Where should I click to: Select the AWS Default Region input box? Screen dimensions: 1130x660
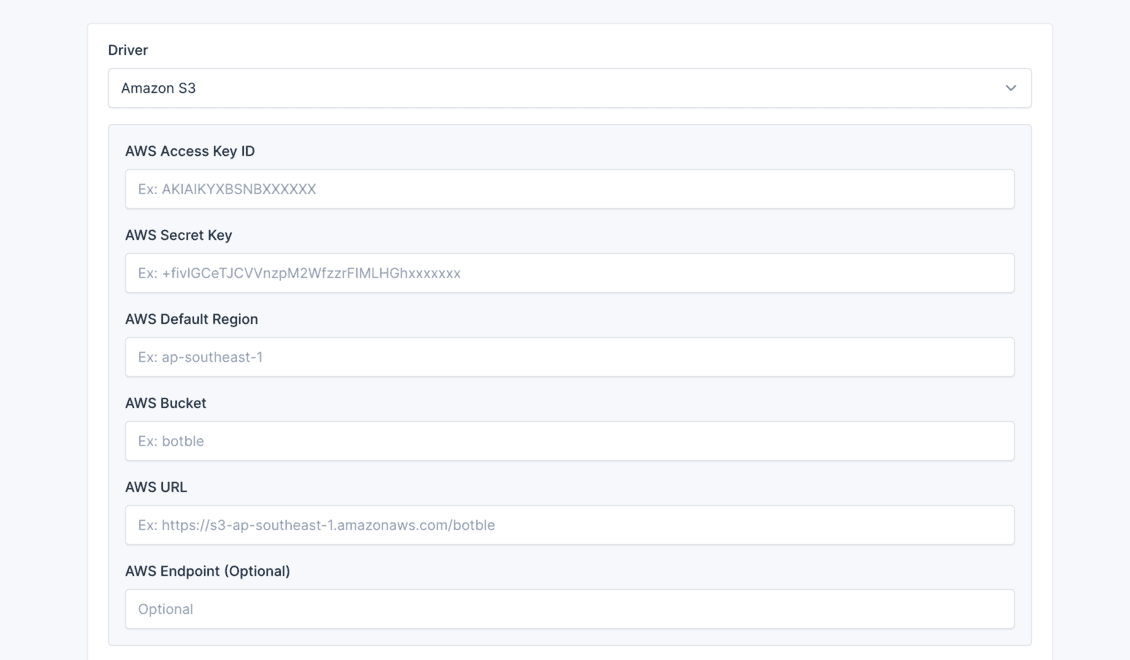569,357
